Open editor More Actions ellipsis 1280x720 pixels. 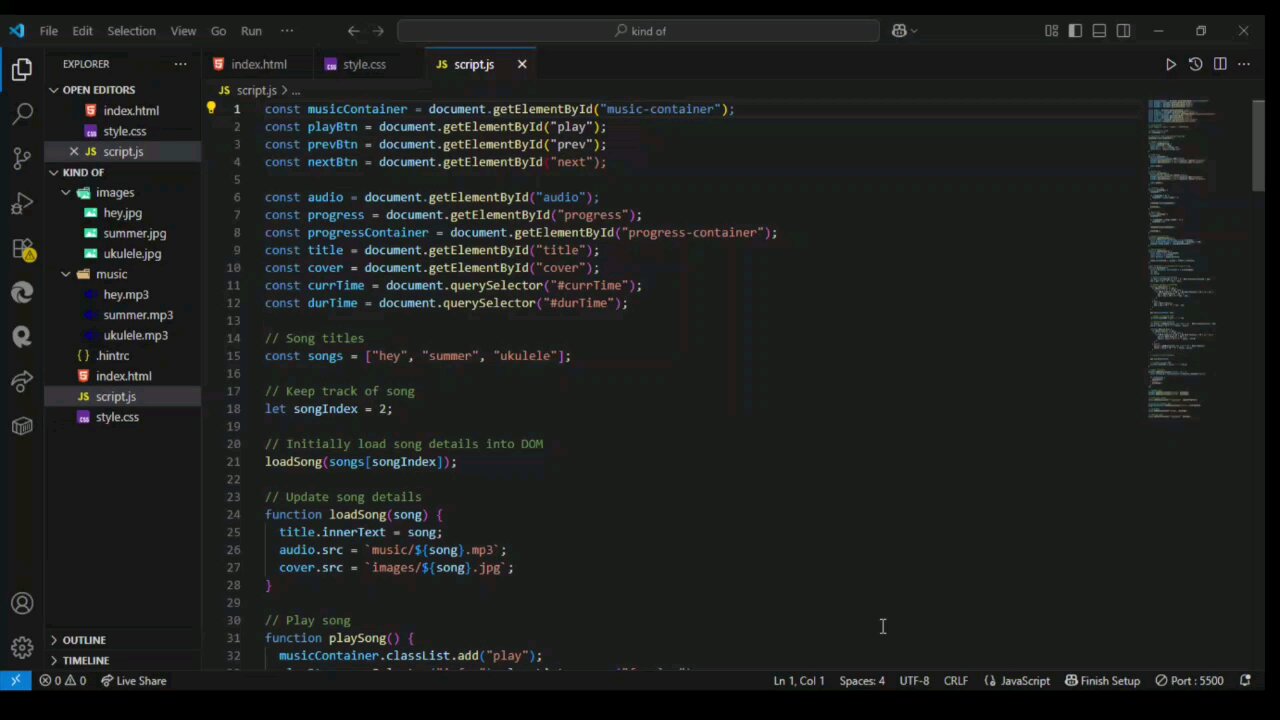[x=1244, y=64]
